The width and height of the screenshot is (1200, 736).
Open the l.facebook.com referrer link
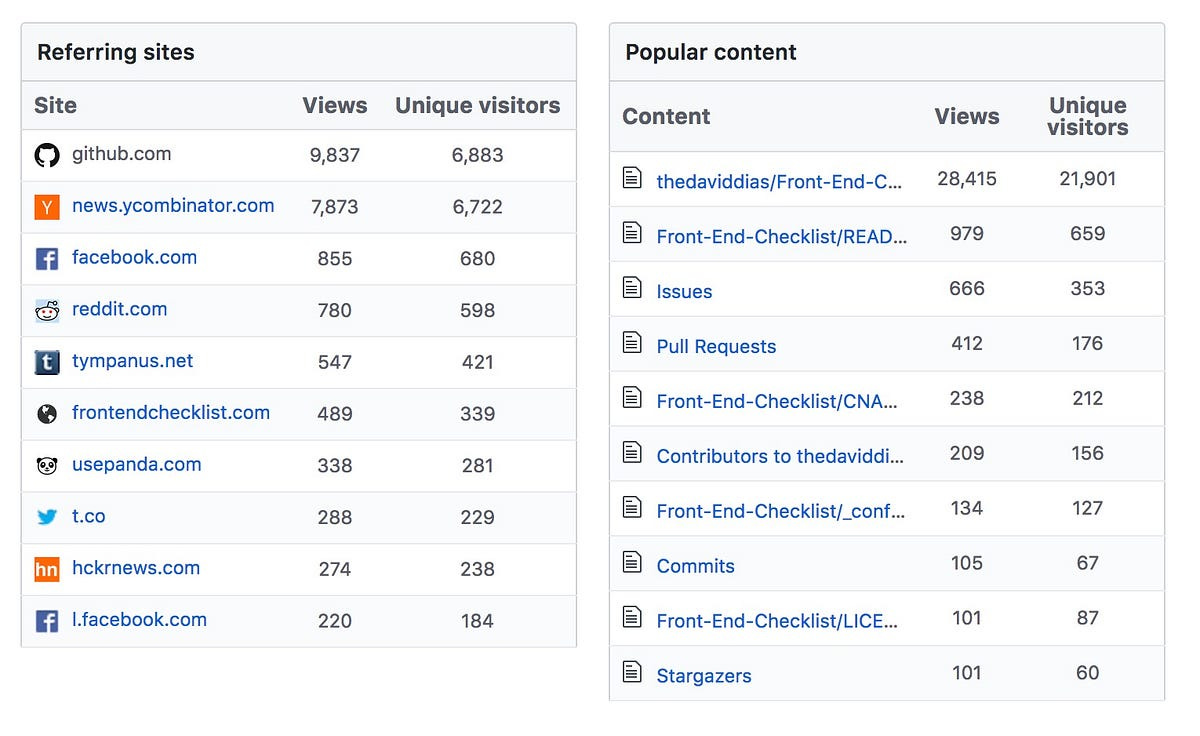(x=139, y=619)
